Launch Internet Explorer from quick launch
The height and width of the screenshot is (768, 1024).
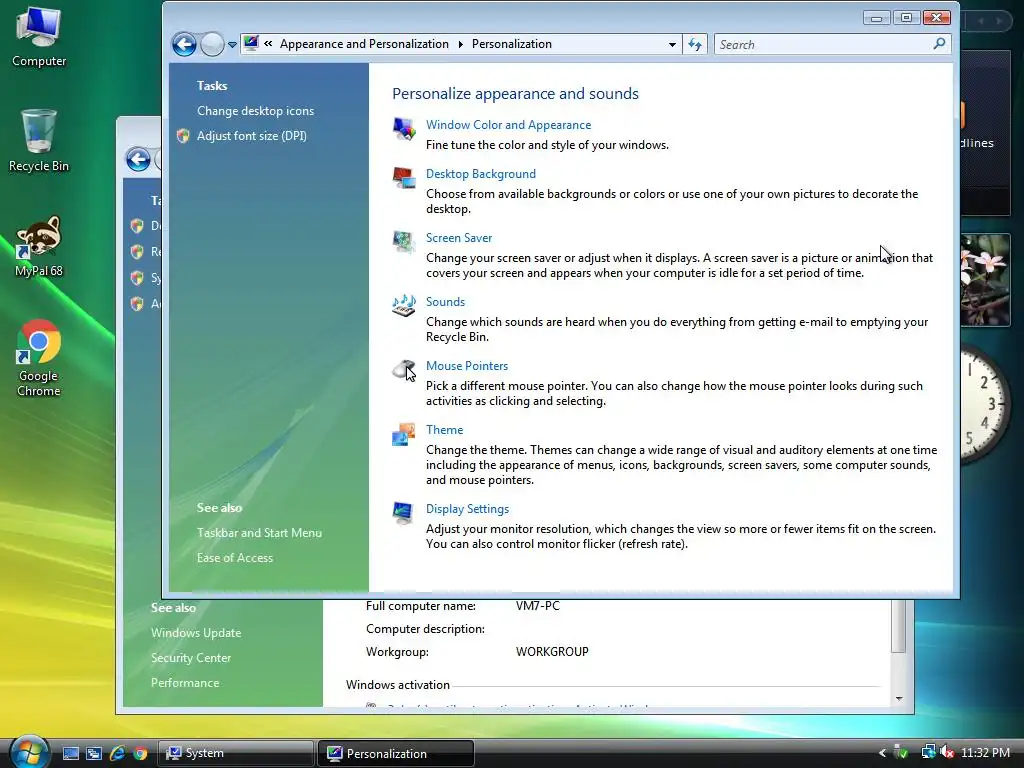tap(118, 753)
